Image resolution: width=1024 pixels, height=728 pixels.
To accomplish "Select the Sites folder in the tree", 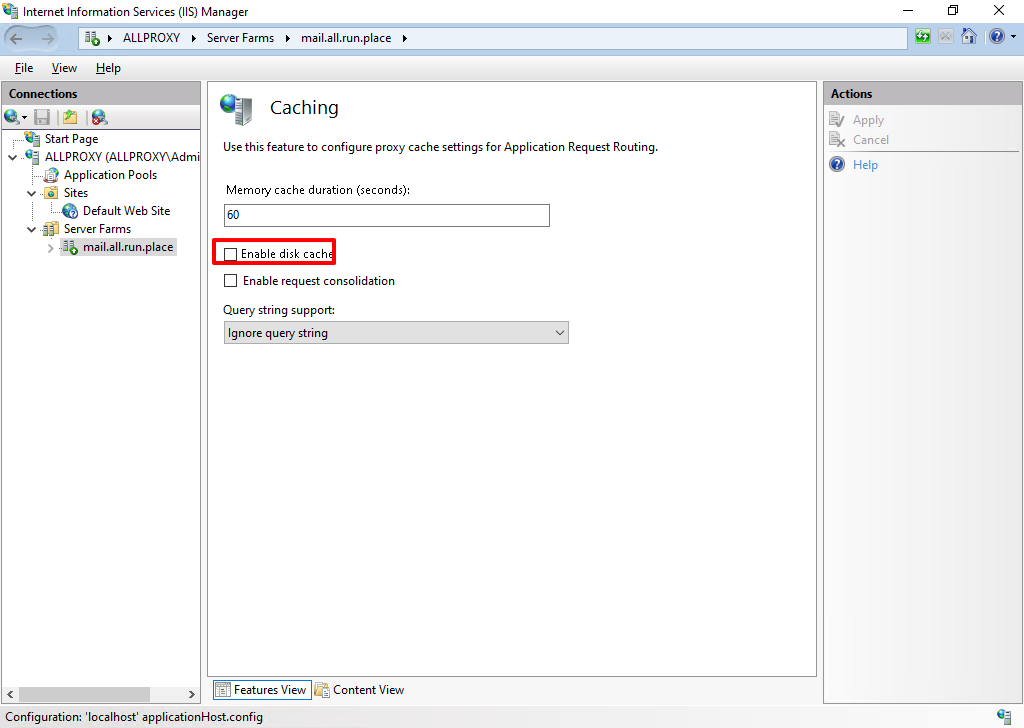I will (76, 193).
